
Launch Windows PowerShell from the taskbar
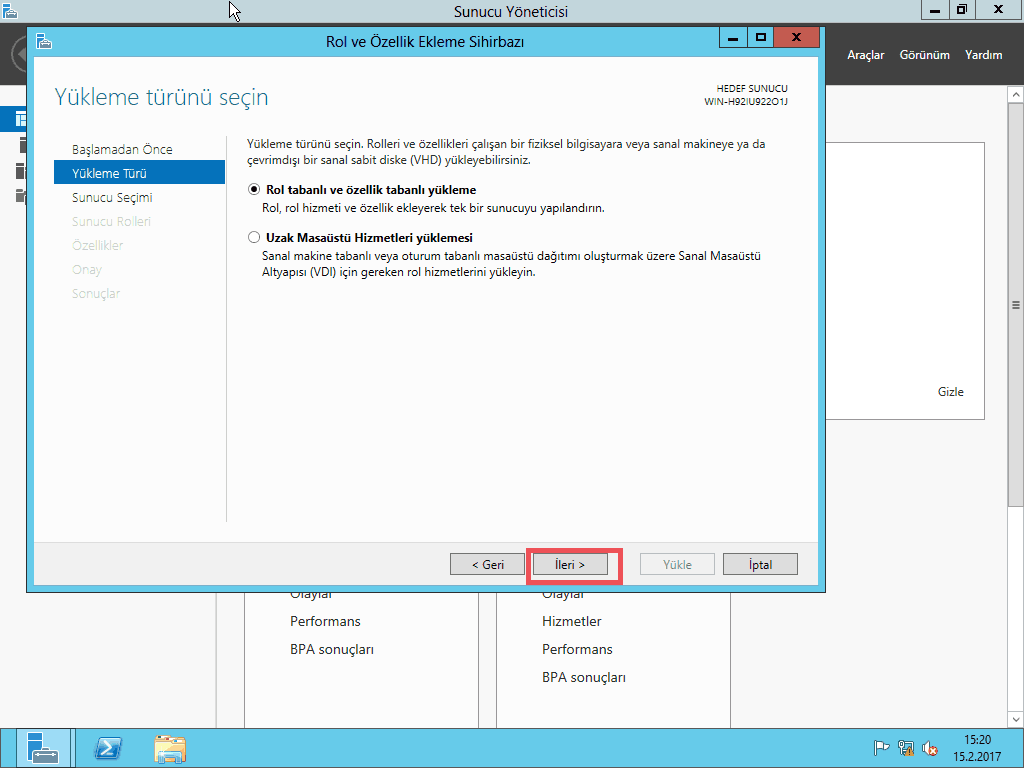pos(108,748)
